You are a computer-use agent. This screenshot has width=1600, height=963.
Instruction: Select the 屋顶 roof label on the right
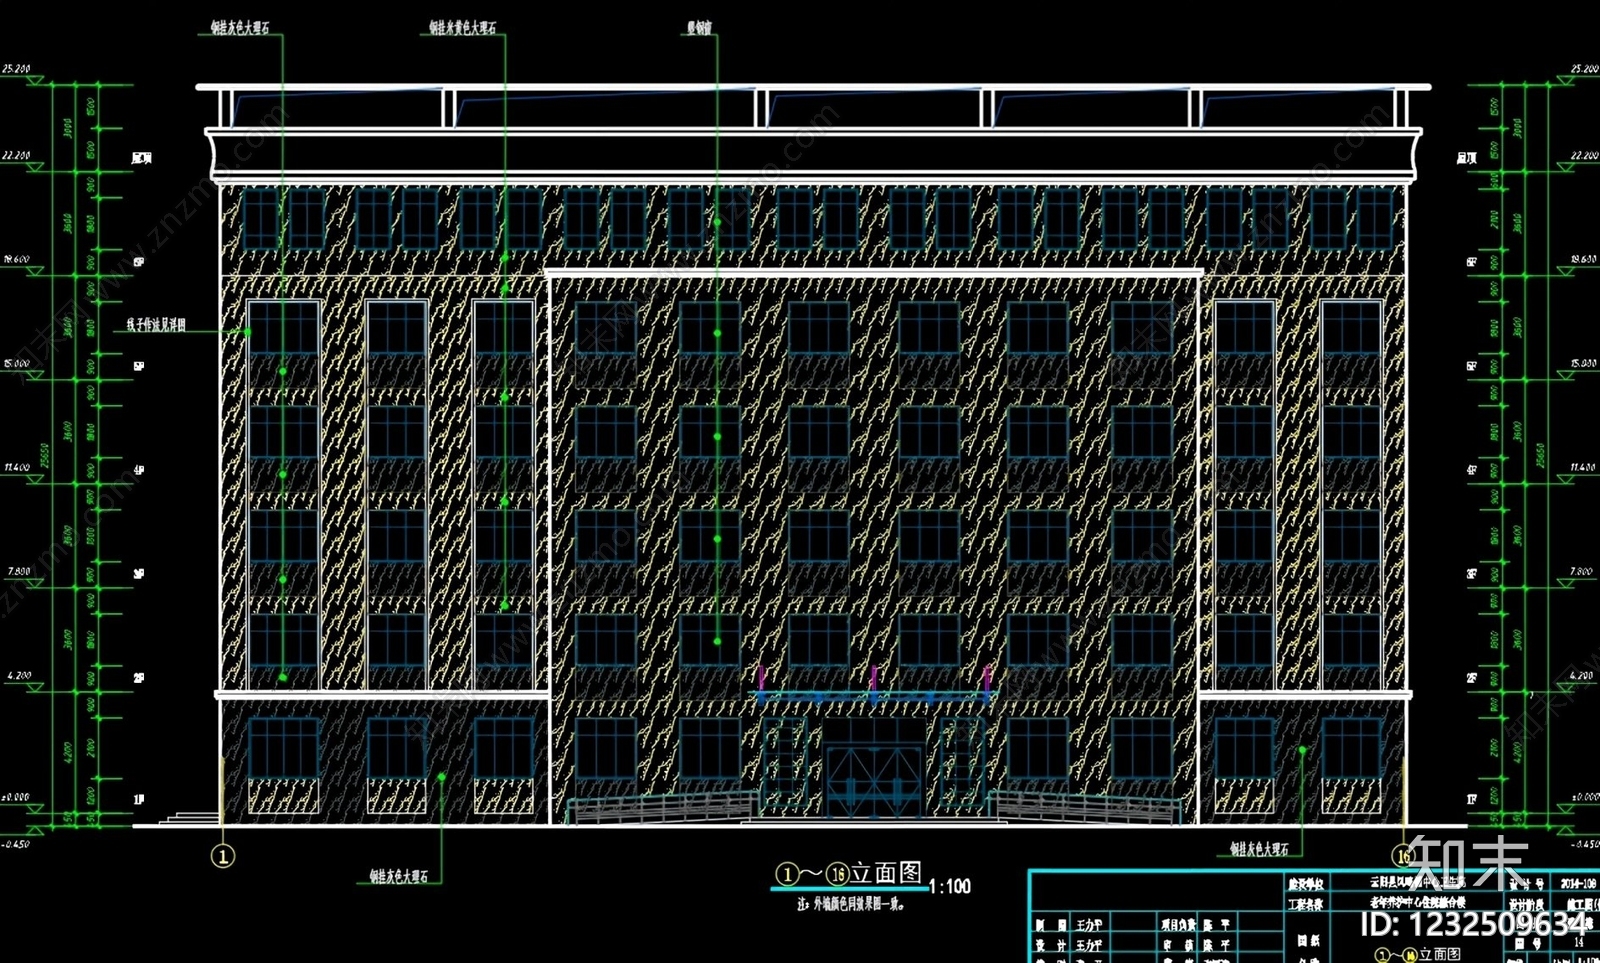(x=1466, y=158)
